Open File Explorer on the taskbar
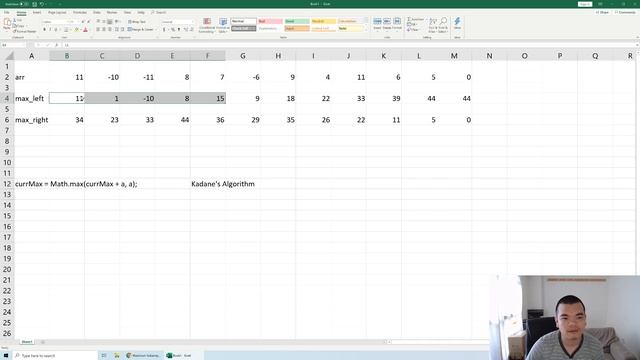 [x=117, y=356]
